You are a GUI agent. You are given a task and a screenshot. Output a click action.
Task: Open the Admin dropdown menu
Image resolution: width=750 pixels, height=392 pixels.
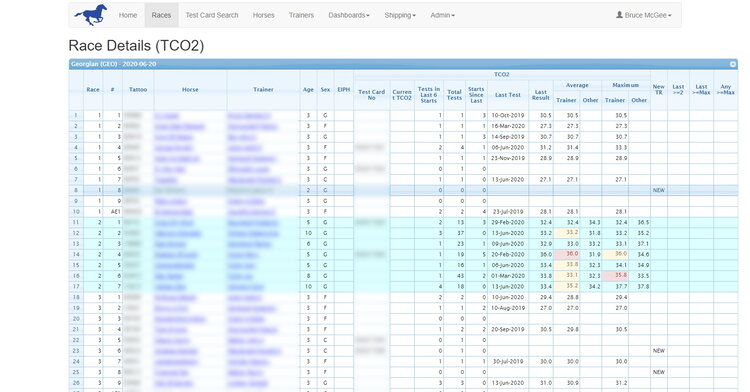tap(442, 15)
